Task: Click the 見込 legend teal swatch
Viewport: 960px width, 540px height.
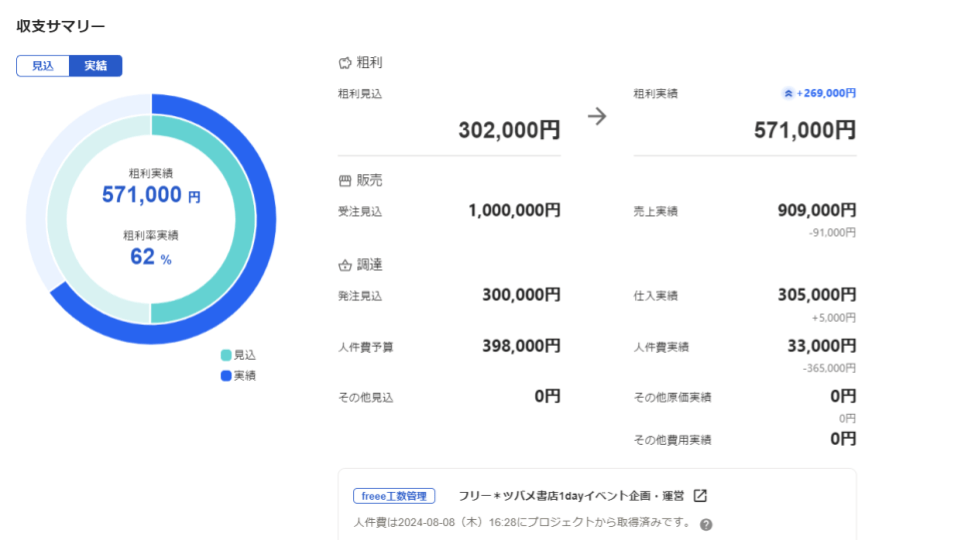Action: pos(226,355)
